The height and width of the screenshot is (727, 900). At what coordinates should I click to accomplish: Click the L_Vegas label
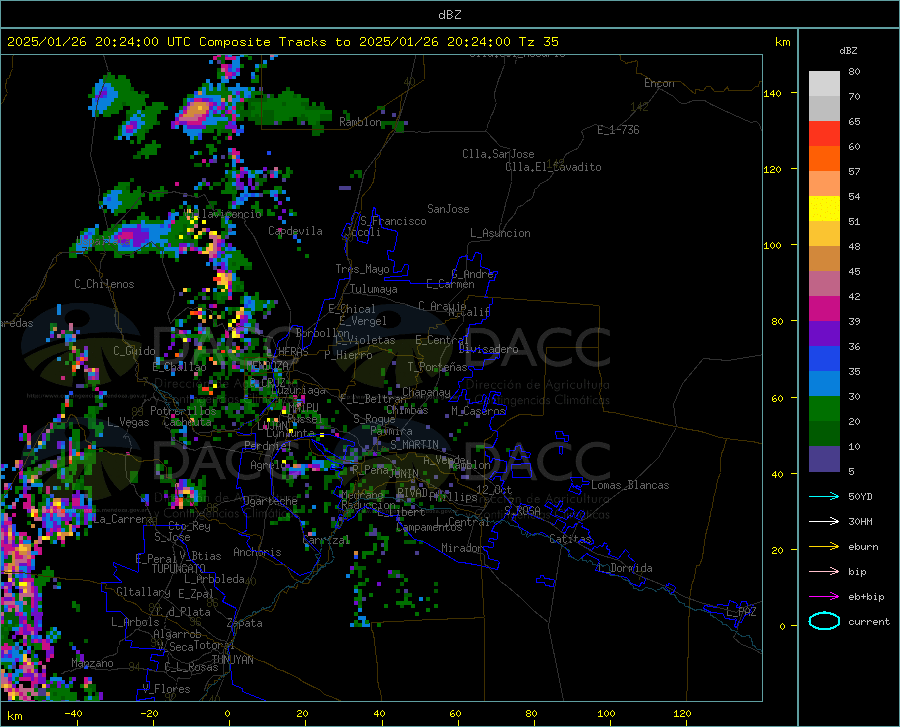click(129, 422)
